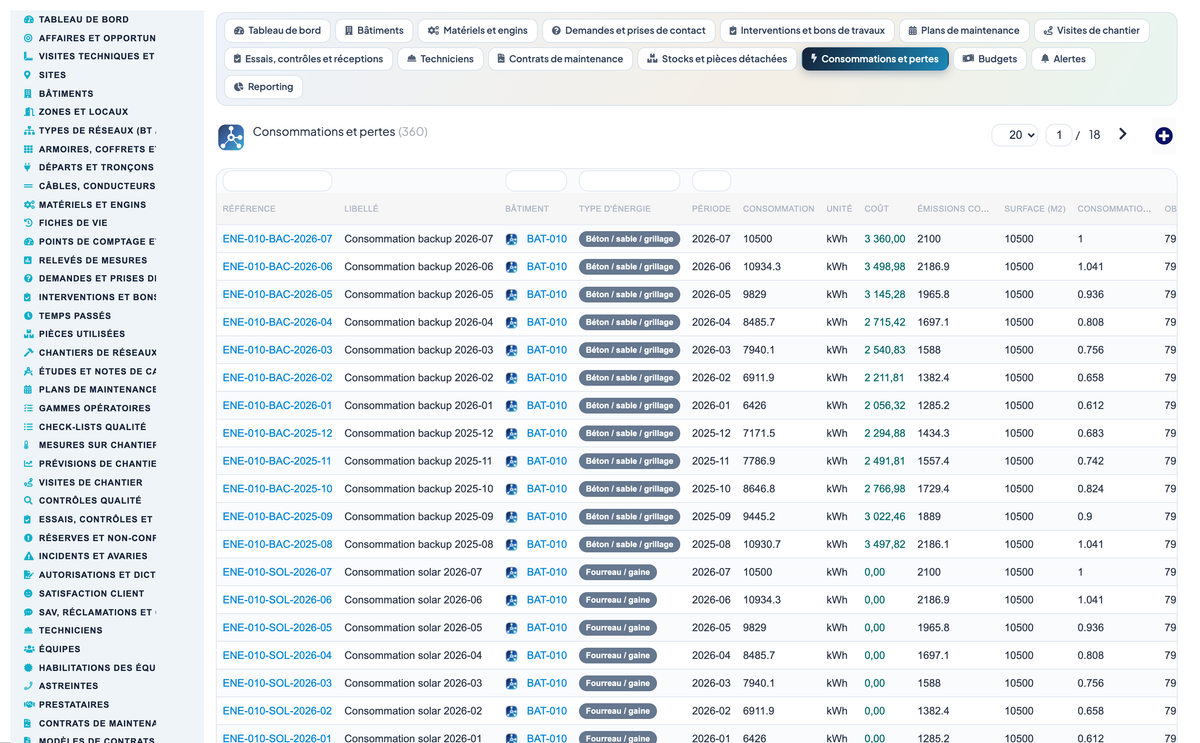Open record link ENE-010-BAC-2026-07
The height and width of the screenshot is (743, 1200).
point(277,239)
